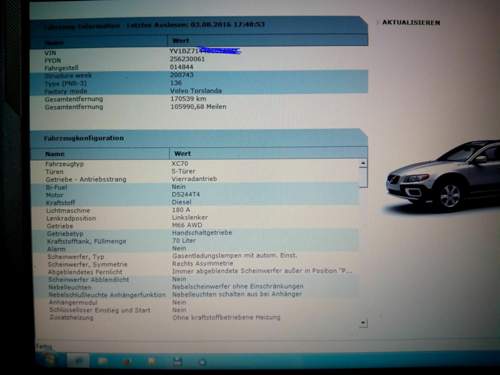The height and width of the screenshot is (375, 500).
Task: Select the Getriebetyp Handschaltgetriebe row
Action: click(x=195, y=233)
